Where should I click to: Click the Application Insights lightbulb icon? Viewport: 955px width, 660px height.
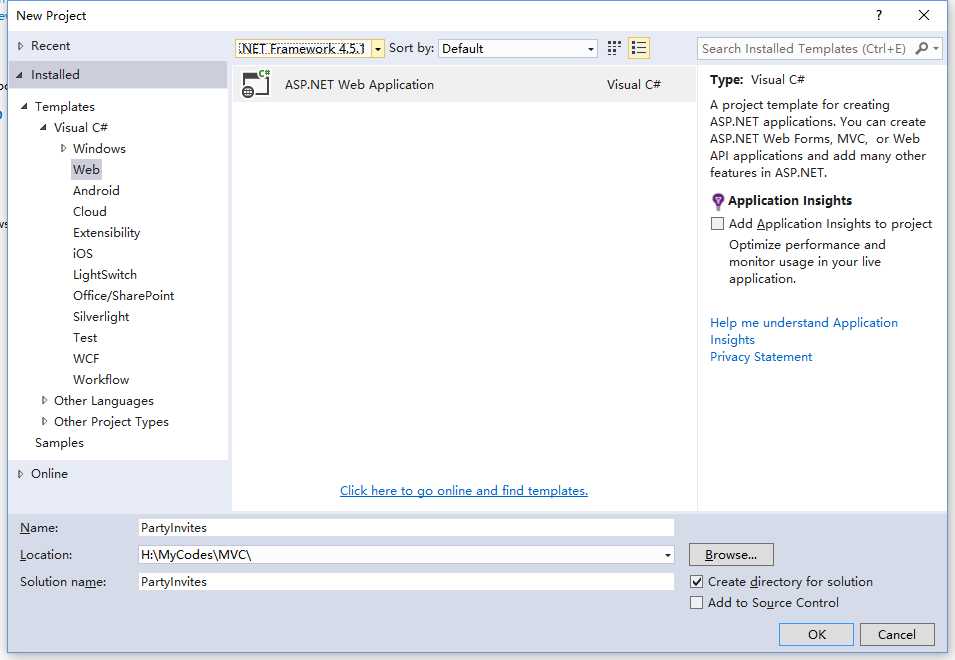pyautogui.click(x=717, y=201)
